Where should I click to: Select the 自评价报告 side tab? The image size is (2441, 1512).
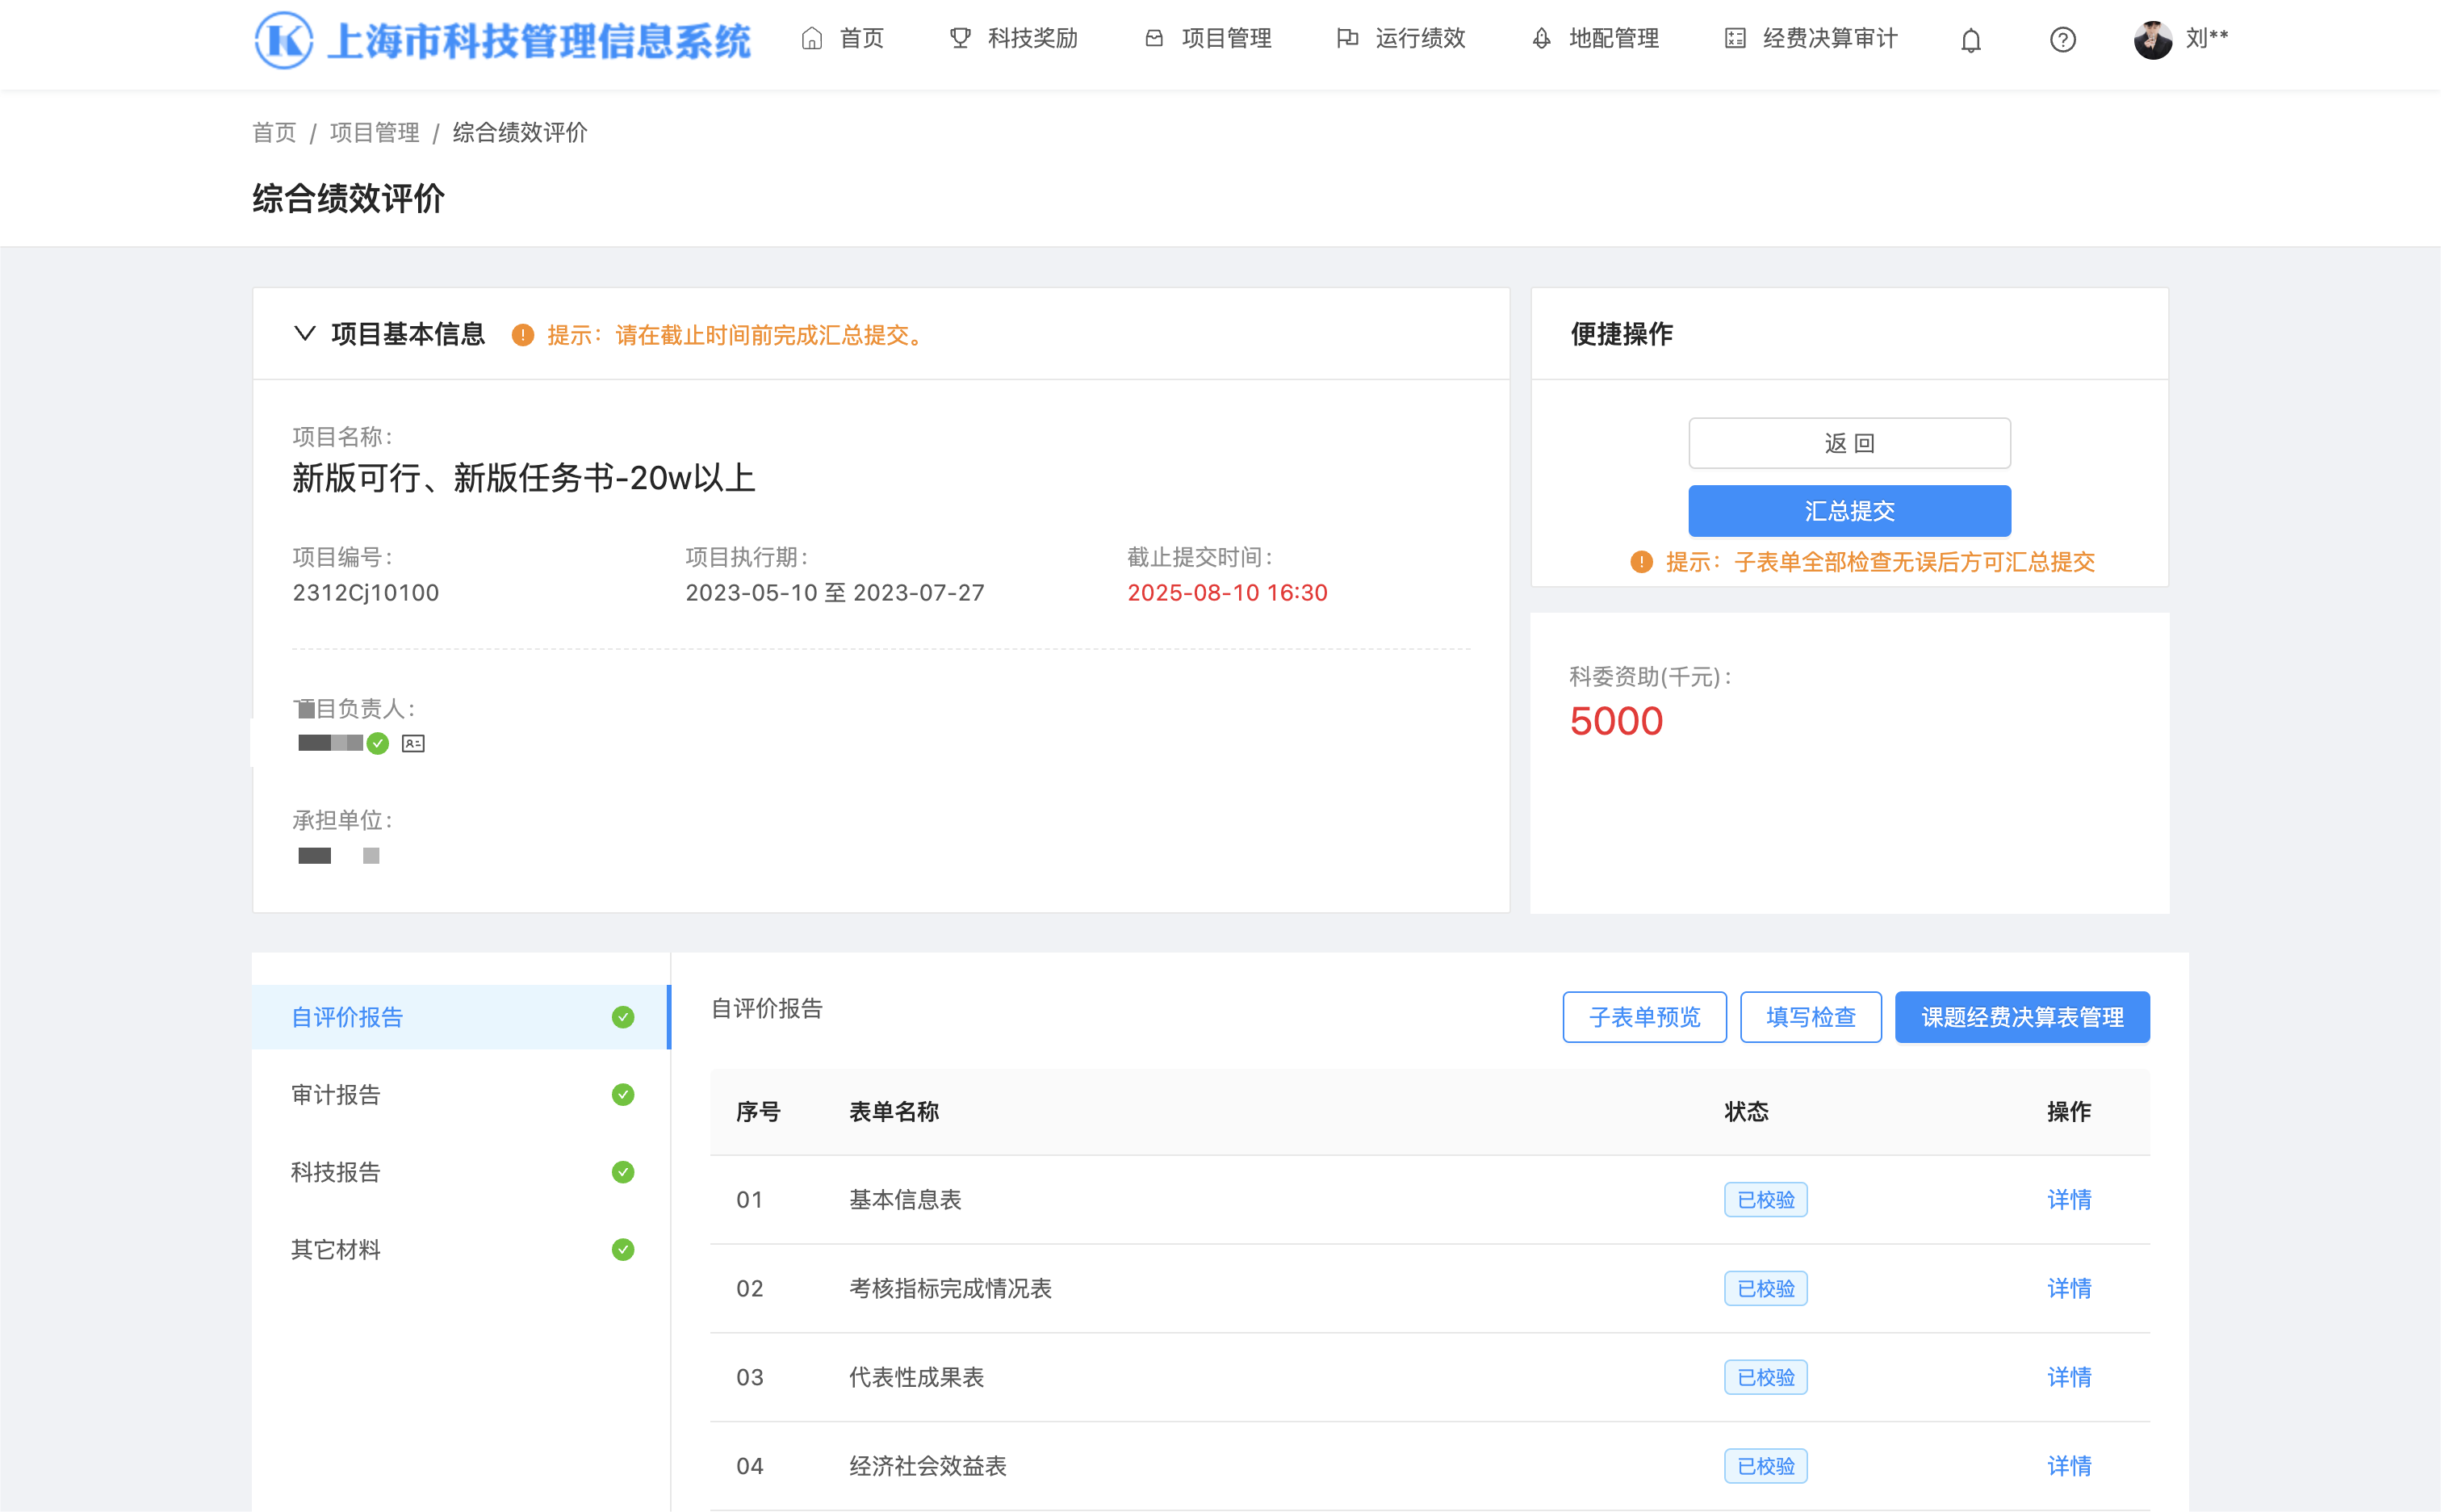460,1017
